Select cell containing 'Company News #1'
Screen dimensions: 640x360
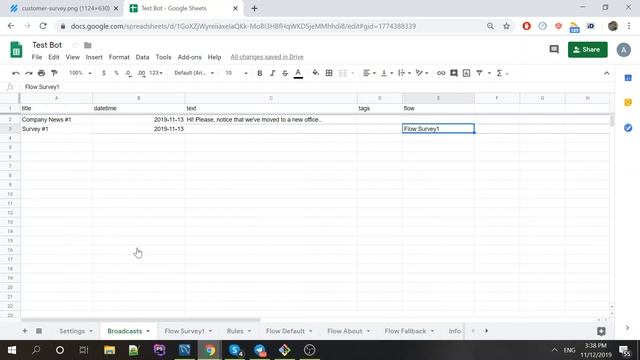pos(56,120)
